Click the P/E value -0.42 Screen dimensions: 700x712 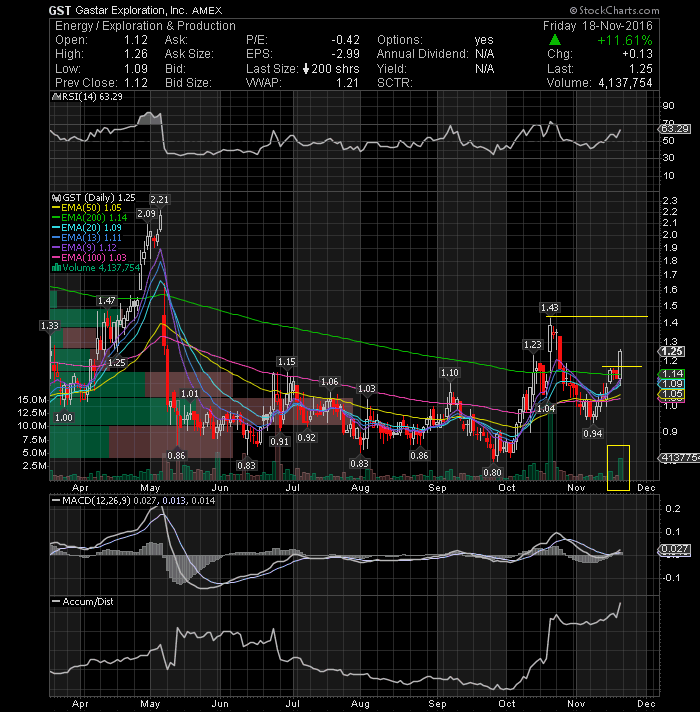pos(345,40)
